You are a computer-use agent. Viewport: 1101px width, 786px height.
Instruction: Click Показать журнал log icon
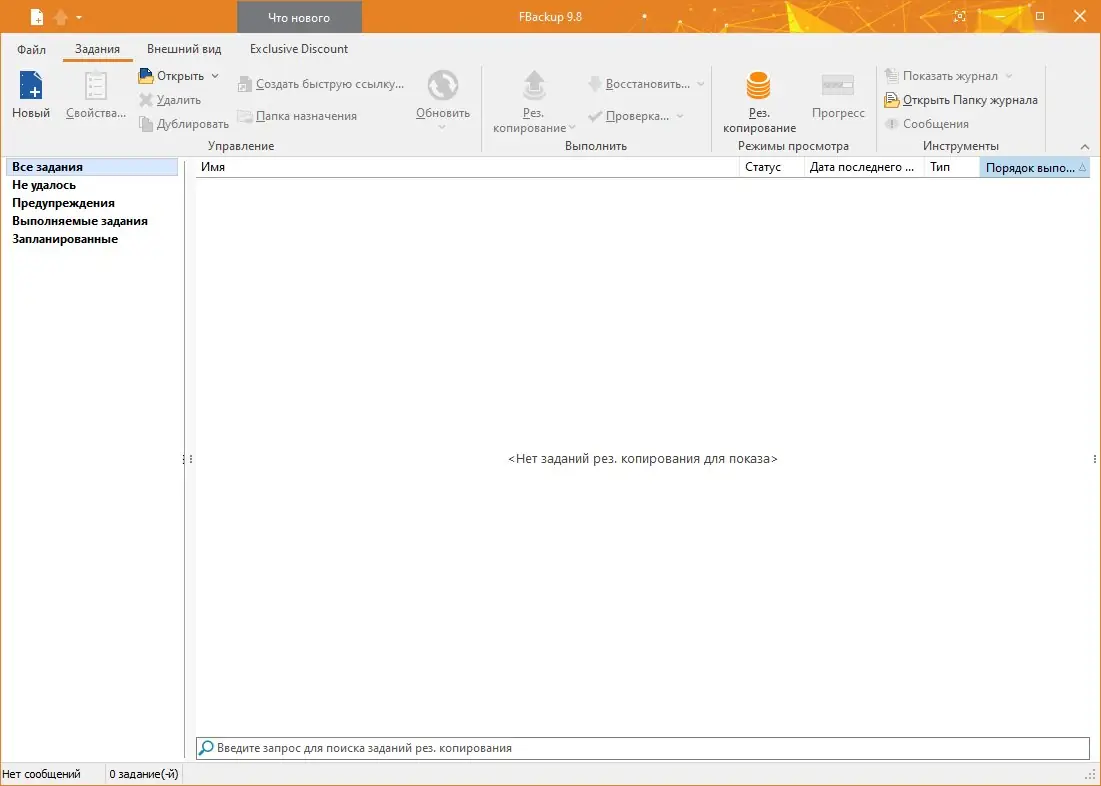point(892,76)
